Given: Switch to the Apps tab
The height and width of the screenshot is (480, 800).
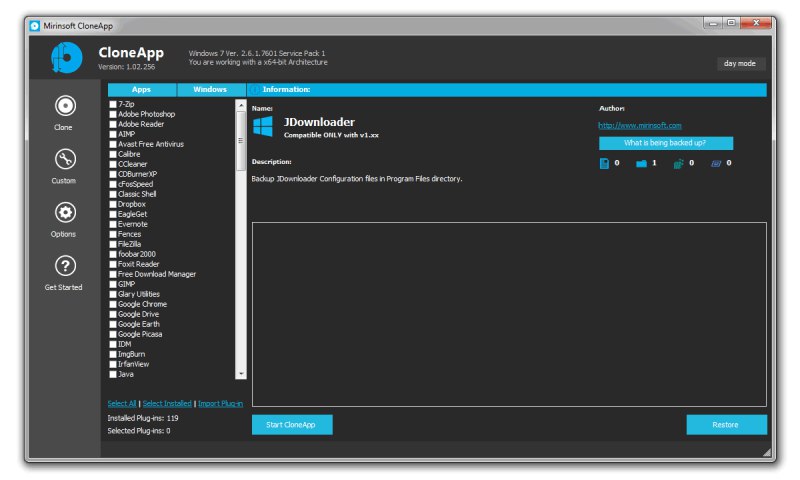Looking at the screenshot, I should pyautogui.click(x=141, y=90).
